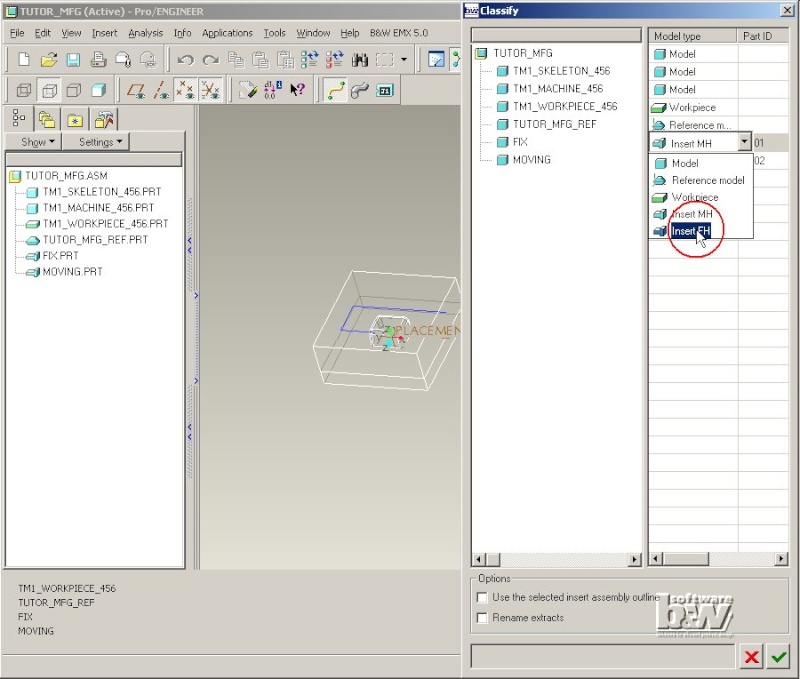Click the Model type column header
Screen dimensions: 800x679
(x=692, y=36)
